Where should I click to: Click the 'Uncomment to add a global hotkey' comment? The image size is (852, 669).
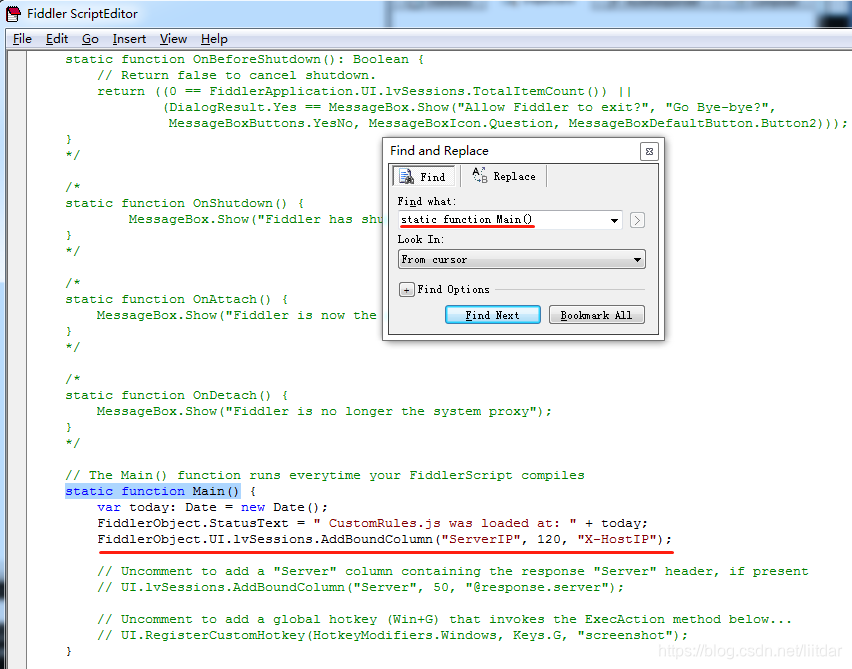coord(444,620)
